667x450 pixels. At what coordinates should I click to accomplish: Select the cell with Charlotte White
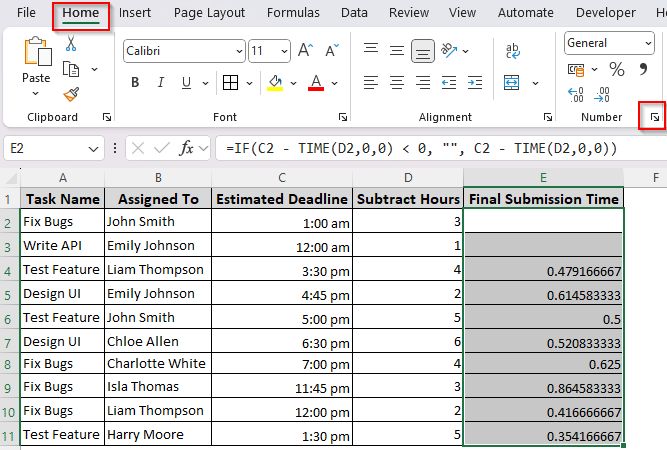(x=158, y=364)
